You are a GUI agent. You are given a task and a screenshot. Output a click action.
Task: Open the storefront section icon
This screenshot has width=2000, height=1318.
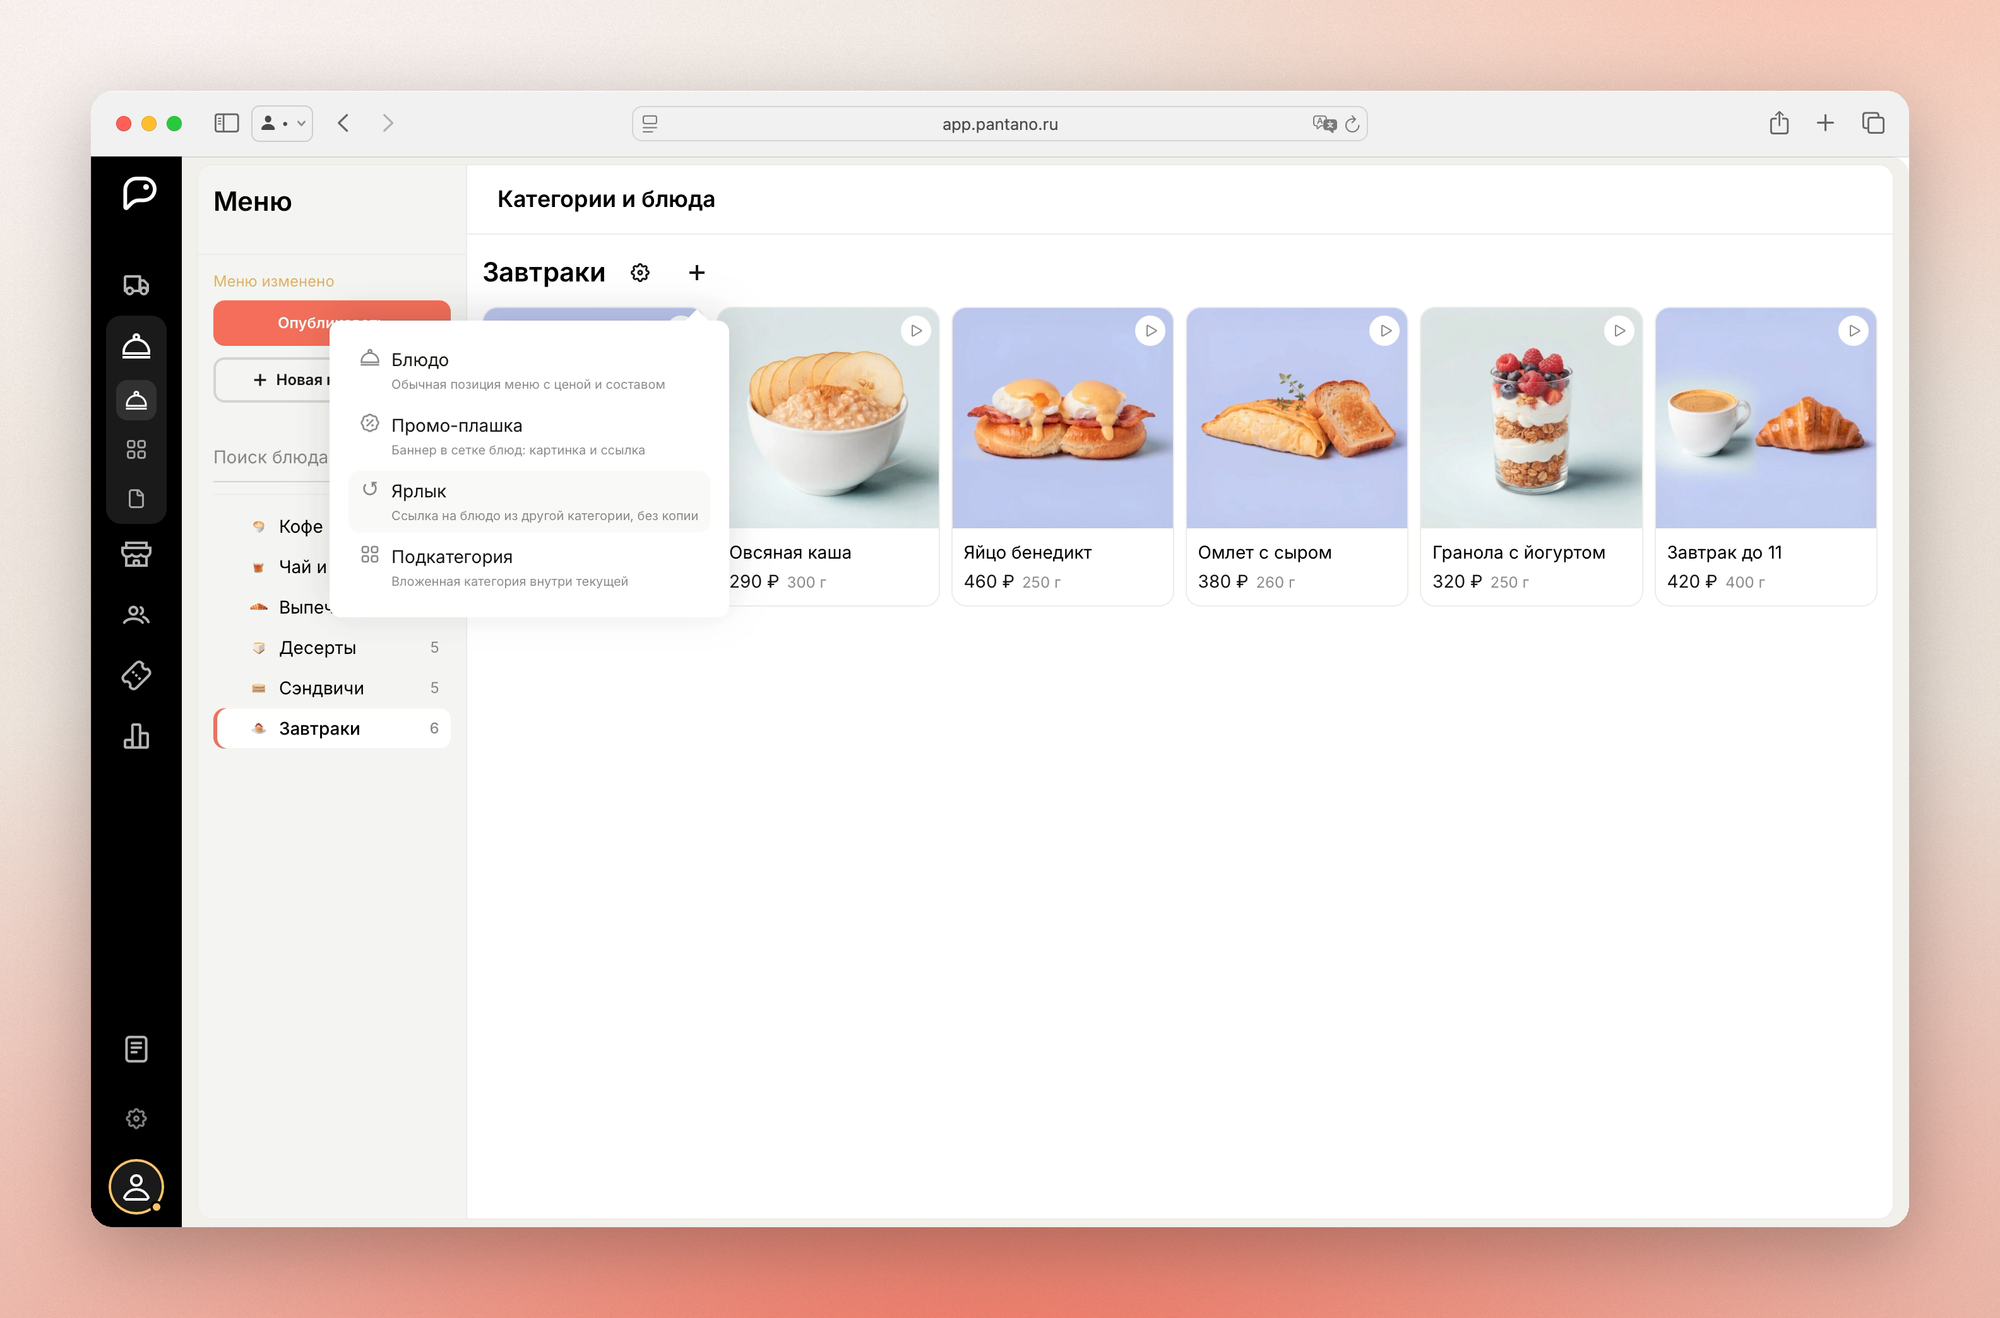[x=137, y=554]
